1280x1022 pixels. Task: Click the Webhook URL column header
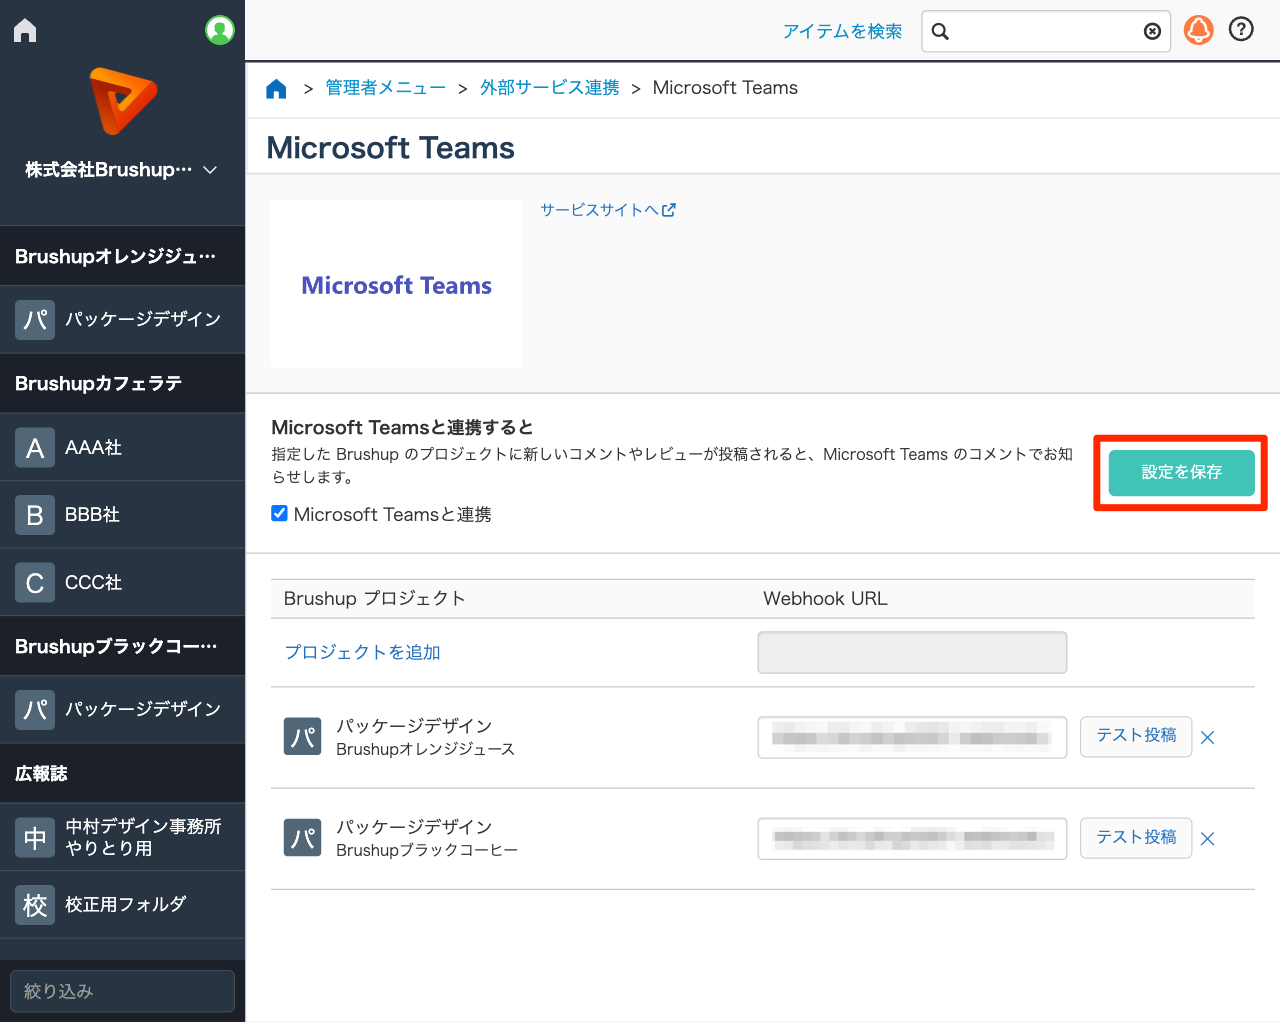pos(825,599)
